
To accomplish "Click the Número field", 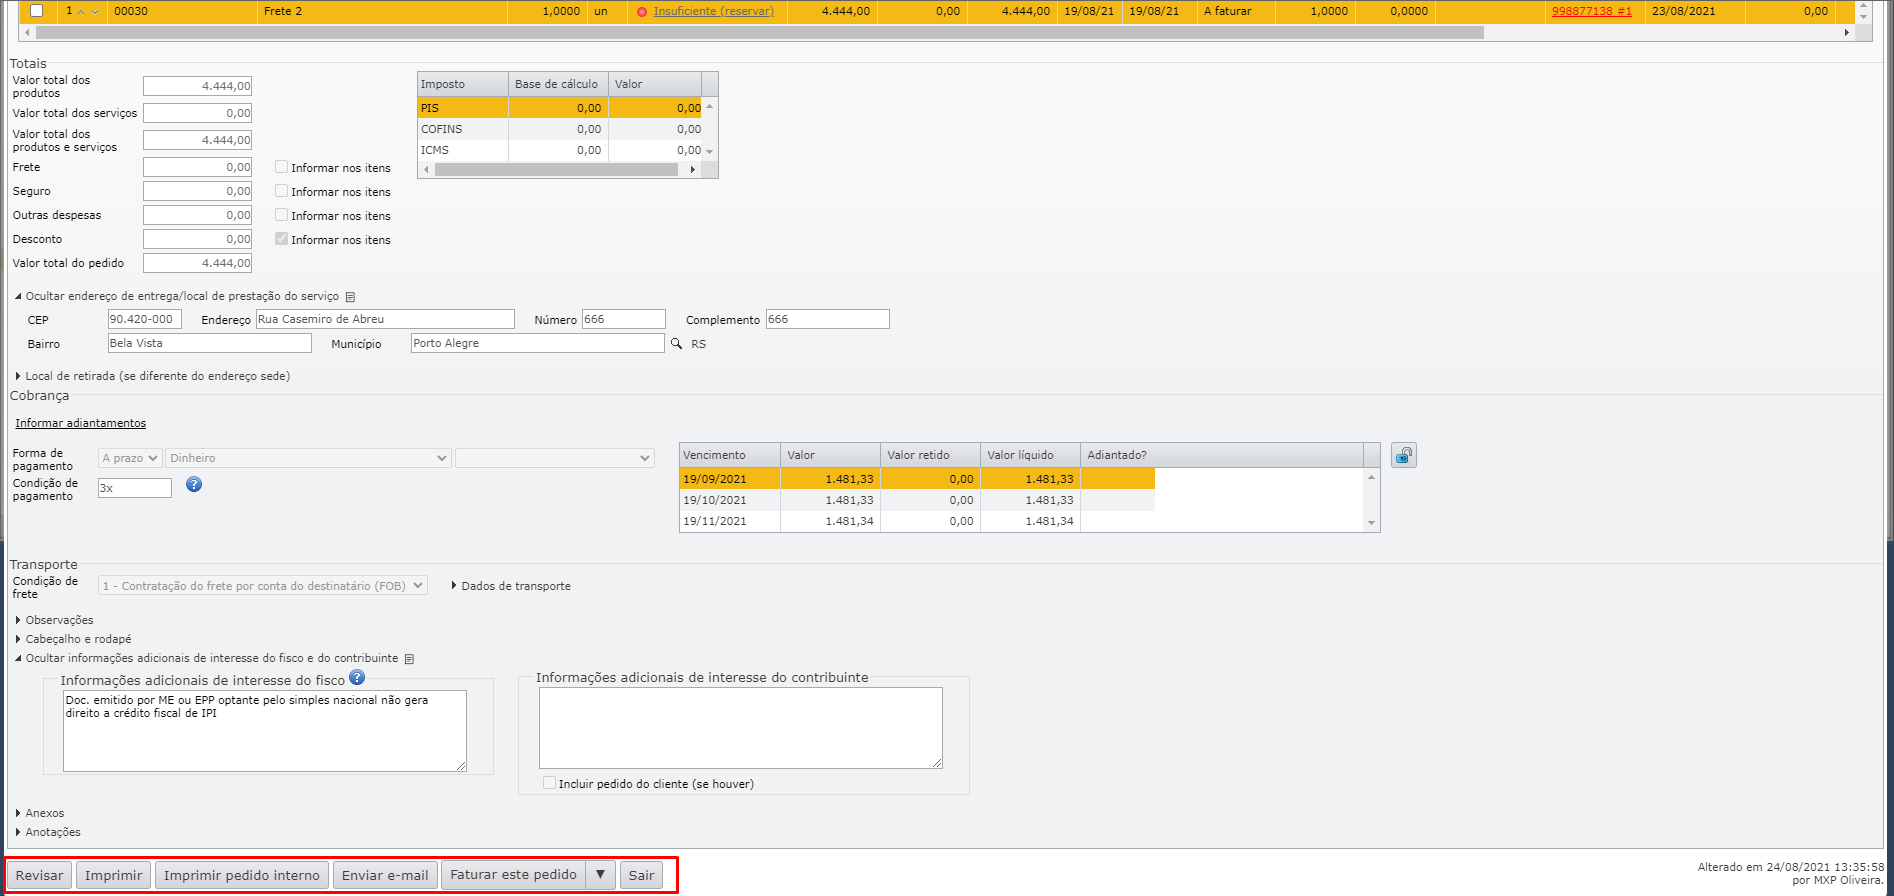I will (x=624, y=320).
